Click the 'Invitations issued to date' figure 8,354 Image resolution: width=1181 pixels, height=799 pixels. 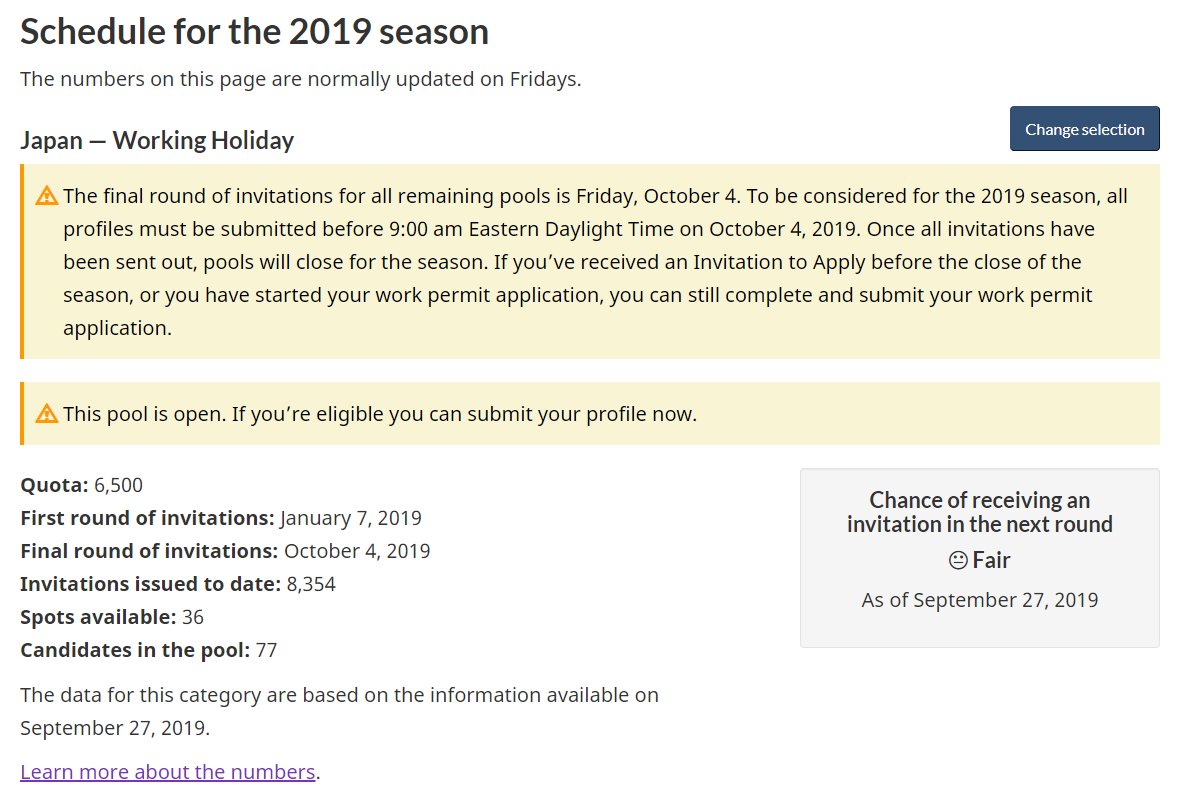click(x=311, y=584)
